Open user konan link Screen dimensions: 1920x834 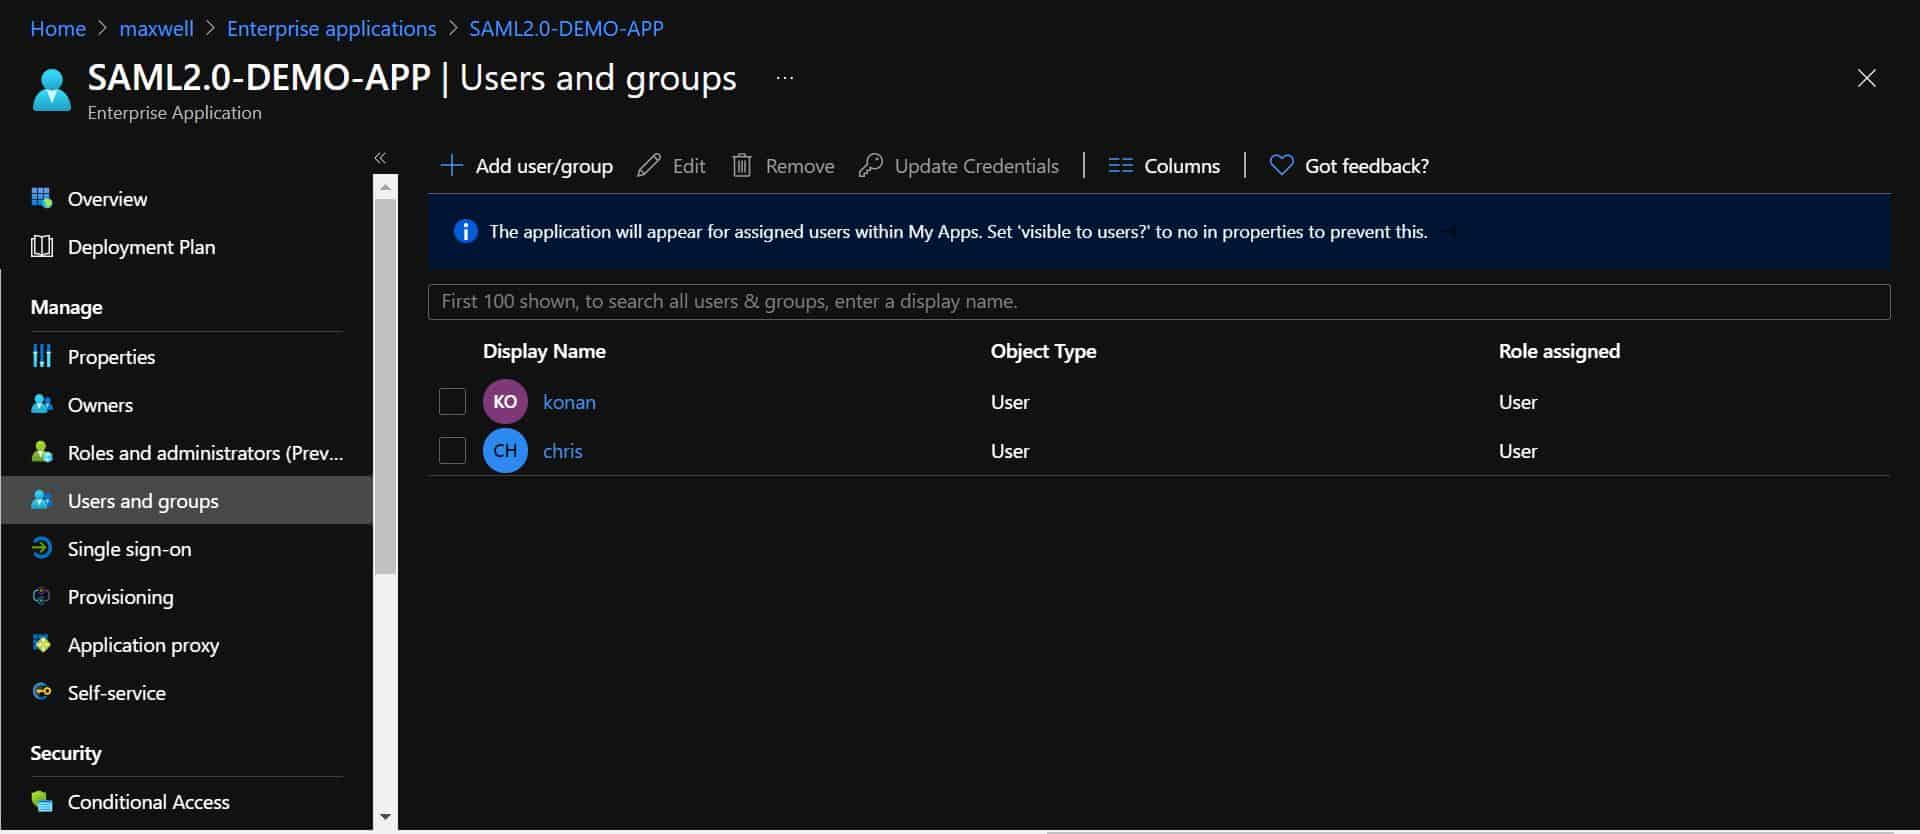click(569, 402)
